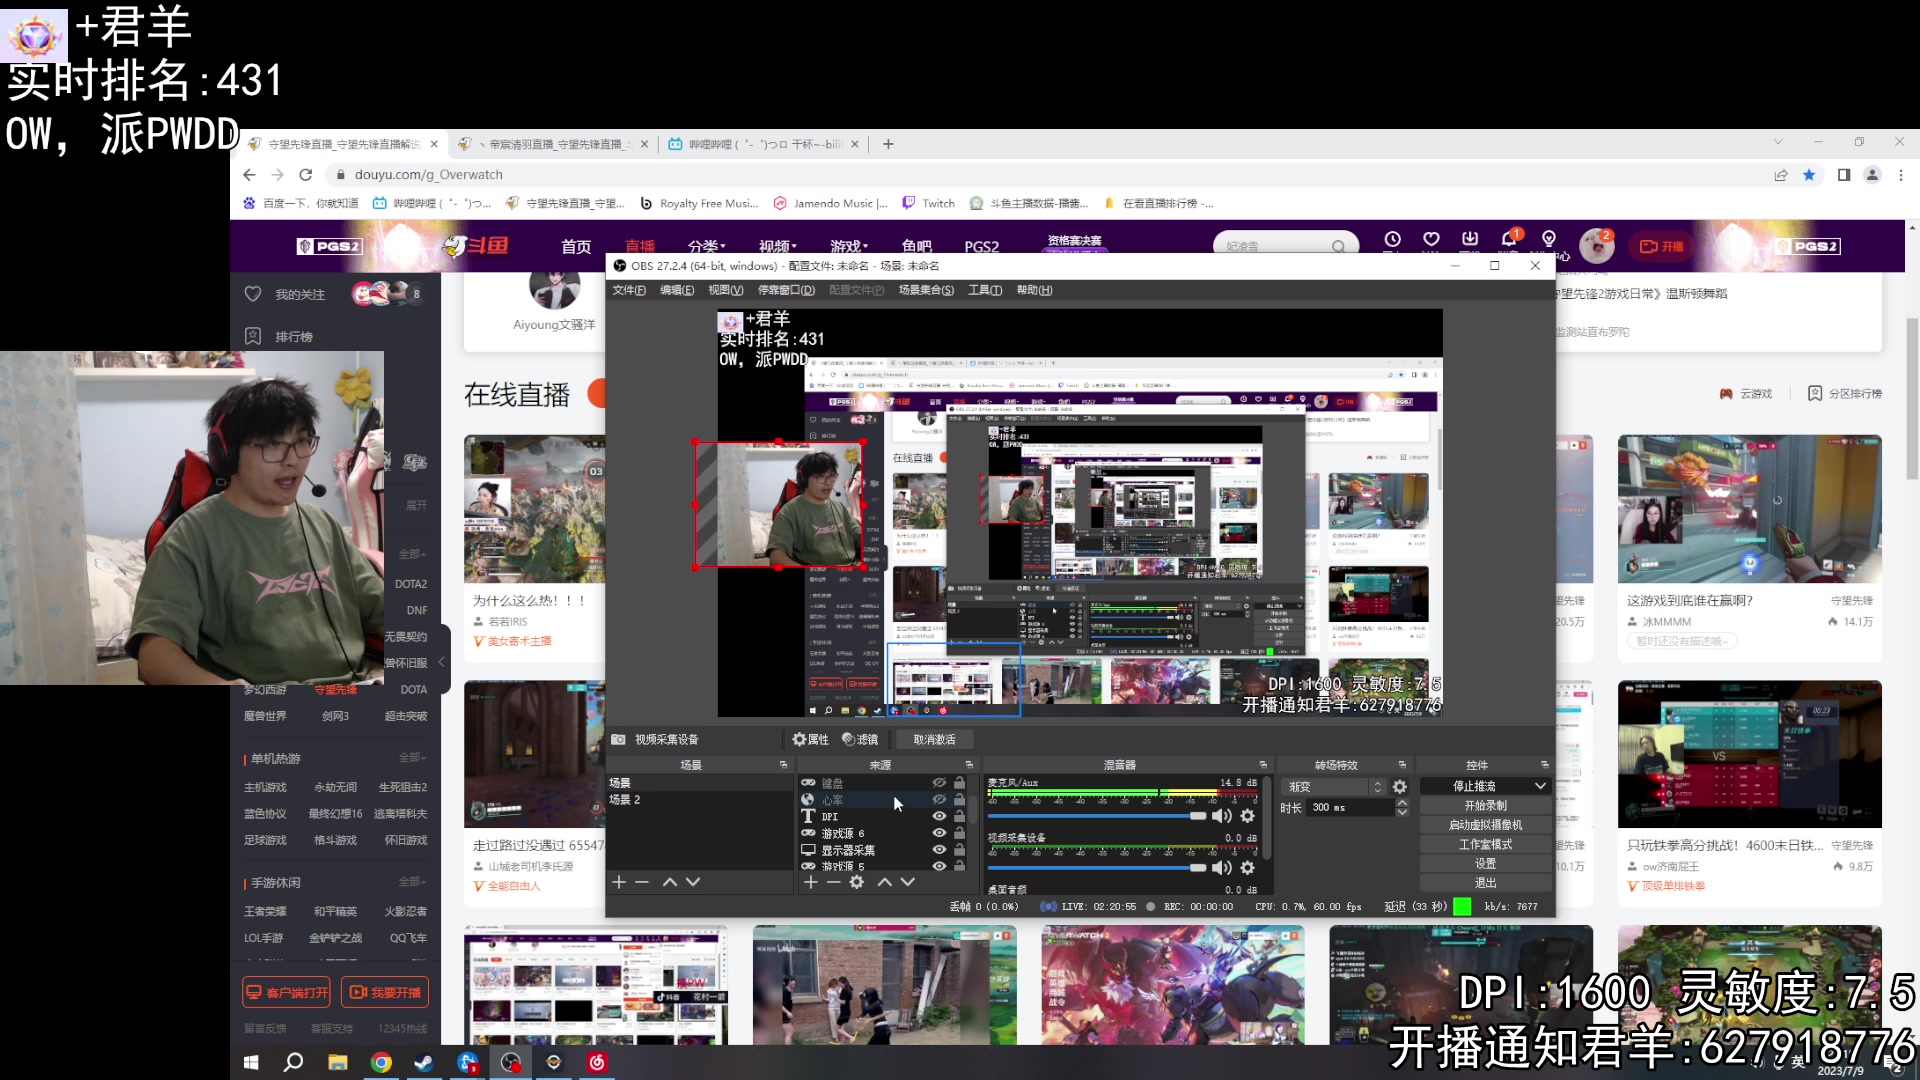Pop out the 来源 dock panel
This screenshot has width=1920, height=1080.
(x=969, y=765)
